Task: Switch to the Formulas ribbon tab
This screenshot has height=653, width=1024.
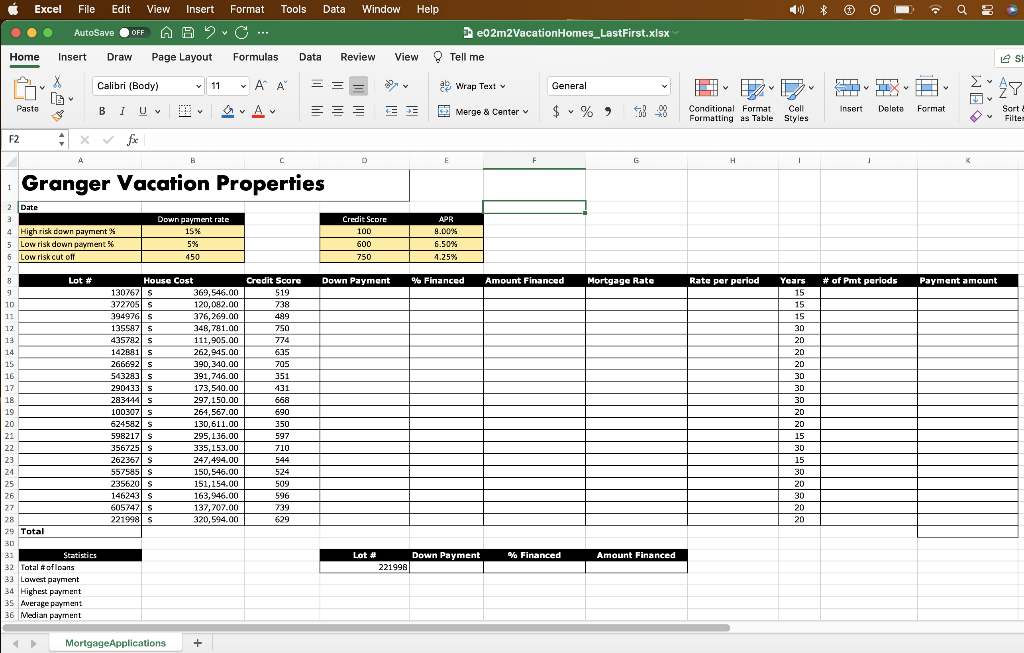Action: [x=253, y=57]
